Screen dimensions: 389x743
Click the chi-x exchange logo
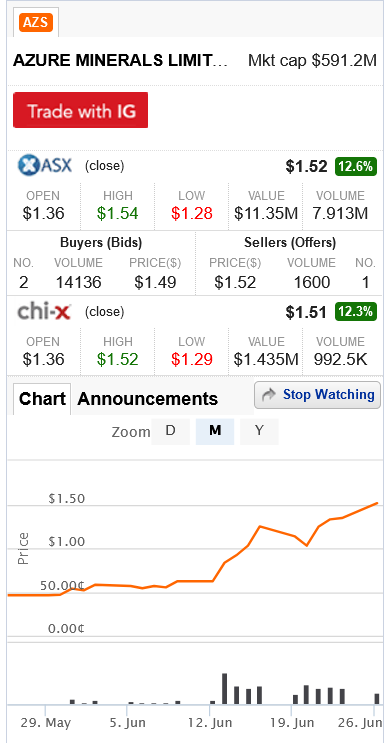point(45,311)
